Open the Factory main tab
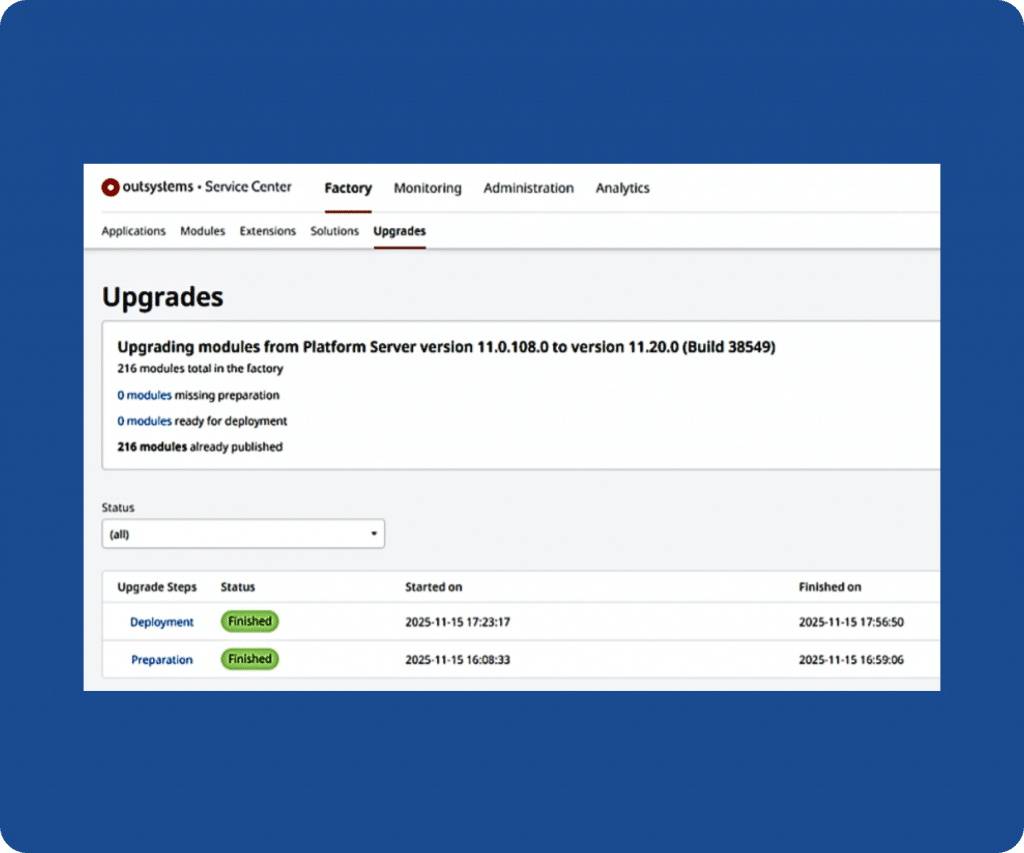The image size is (1024, 853). [x=348, y=188]
